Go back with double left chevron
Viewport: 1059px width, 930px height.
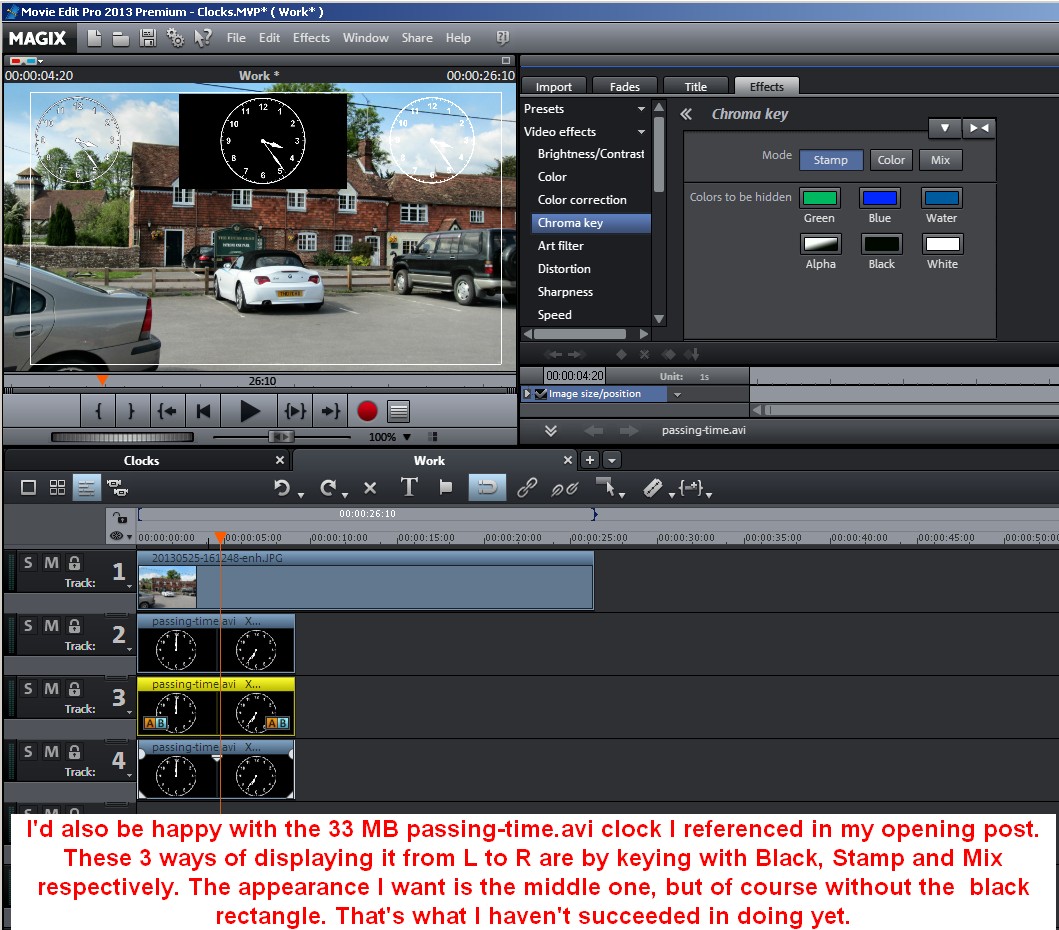tap(686, 114)
